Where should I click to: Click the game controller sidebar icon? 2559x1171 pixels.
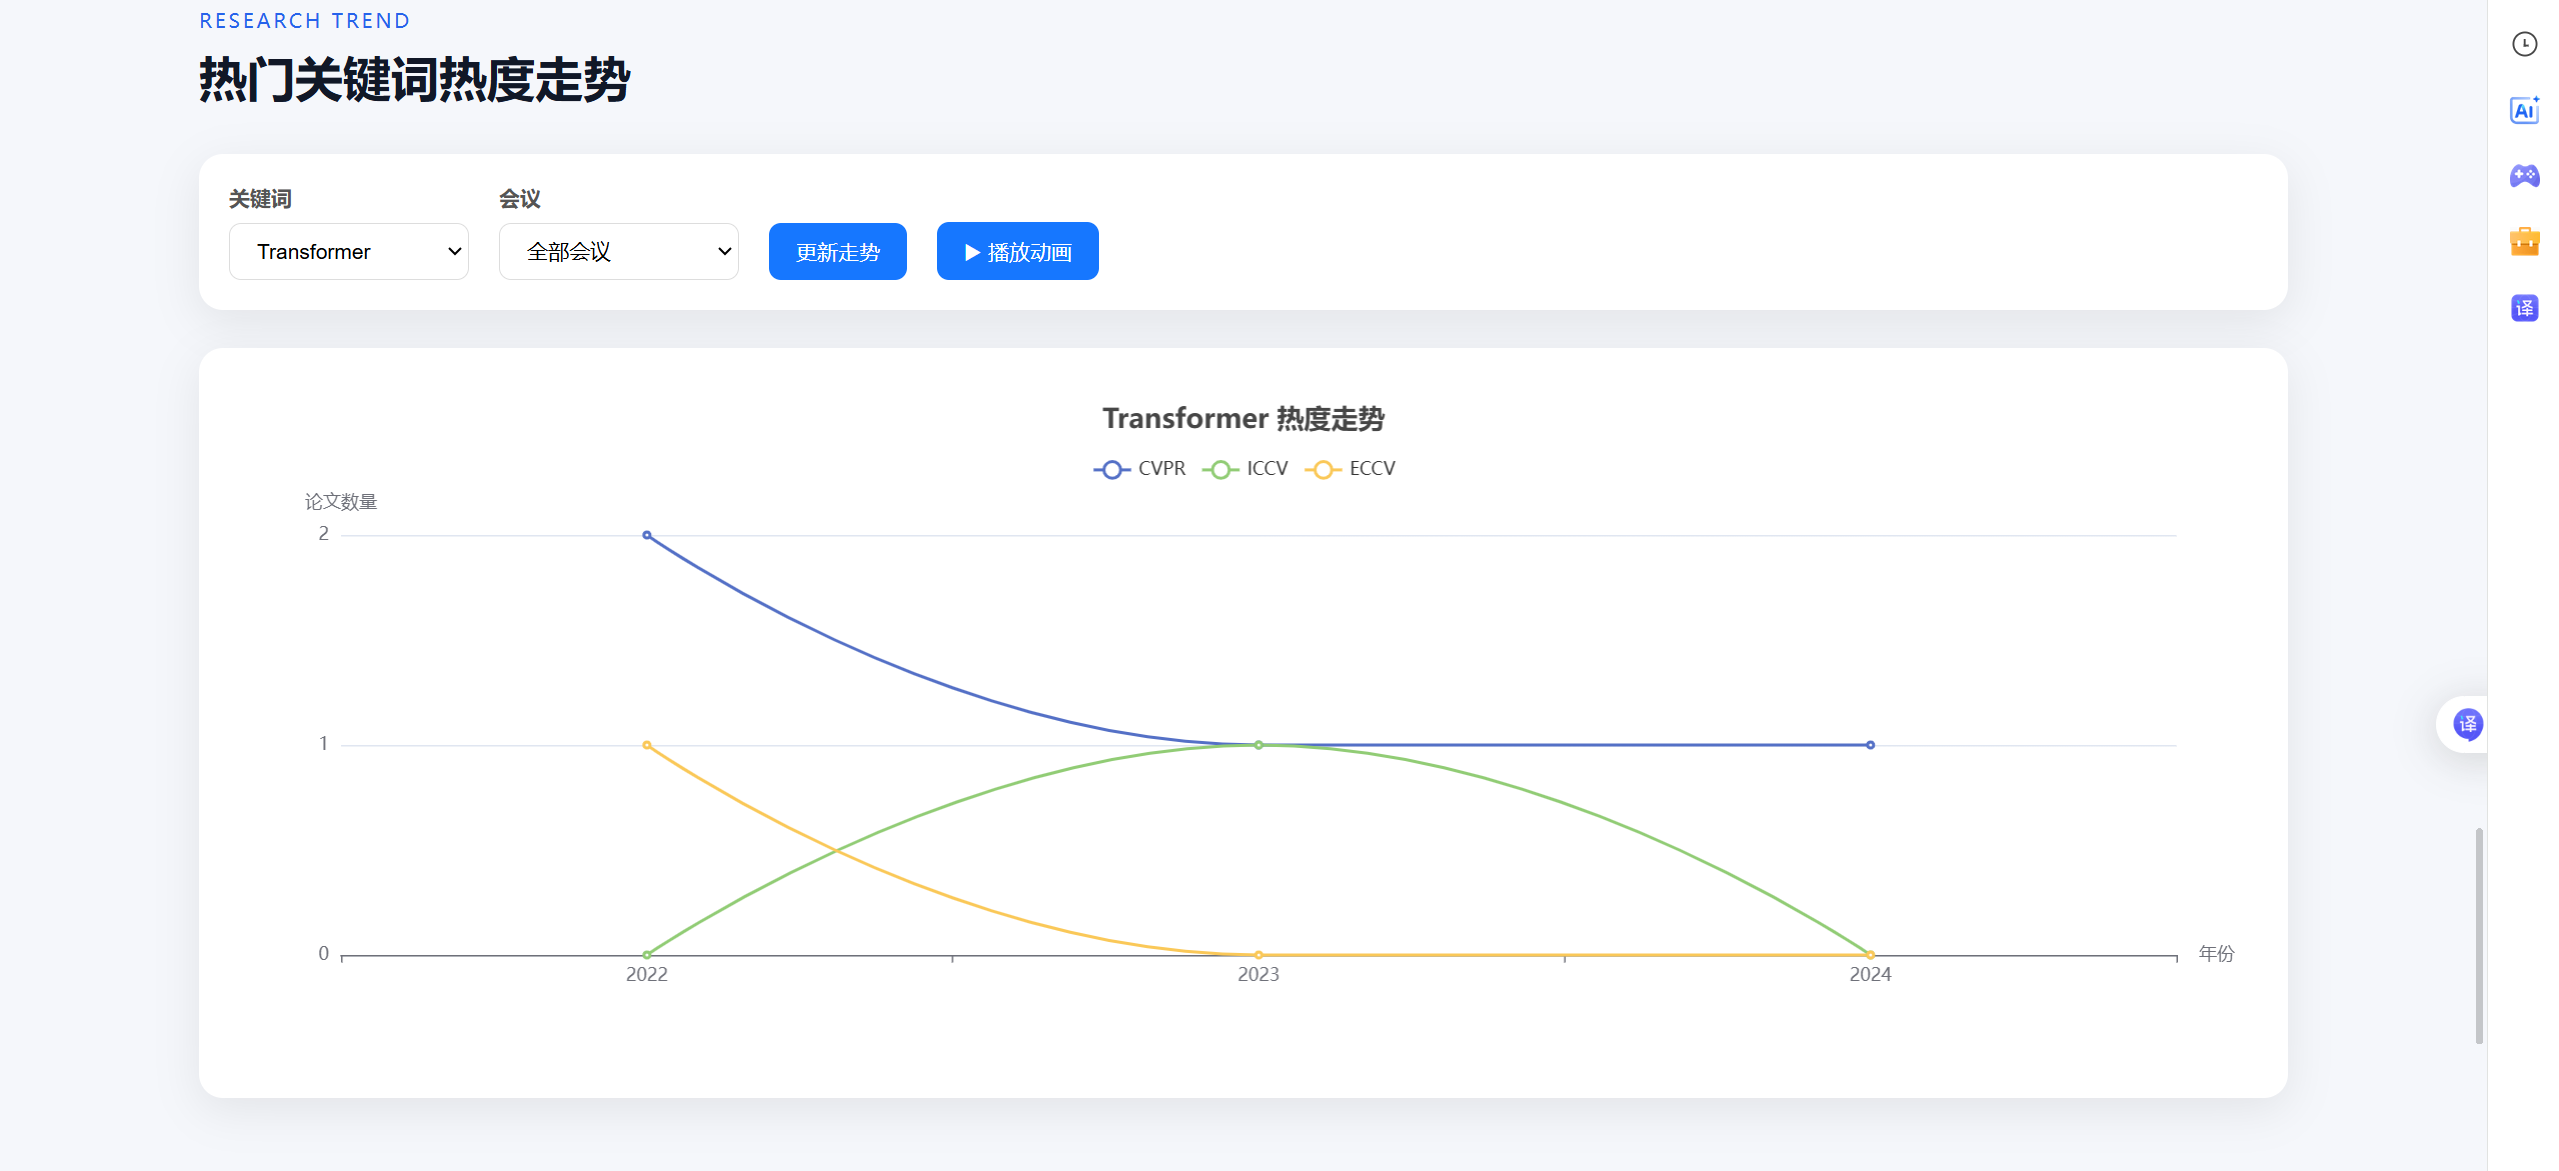tap(2524, 176)
